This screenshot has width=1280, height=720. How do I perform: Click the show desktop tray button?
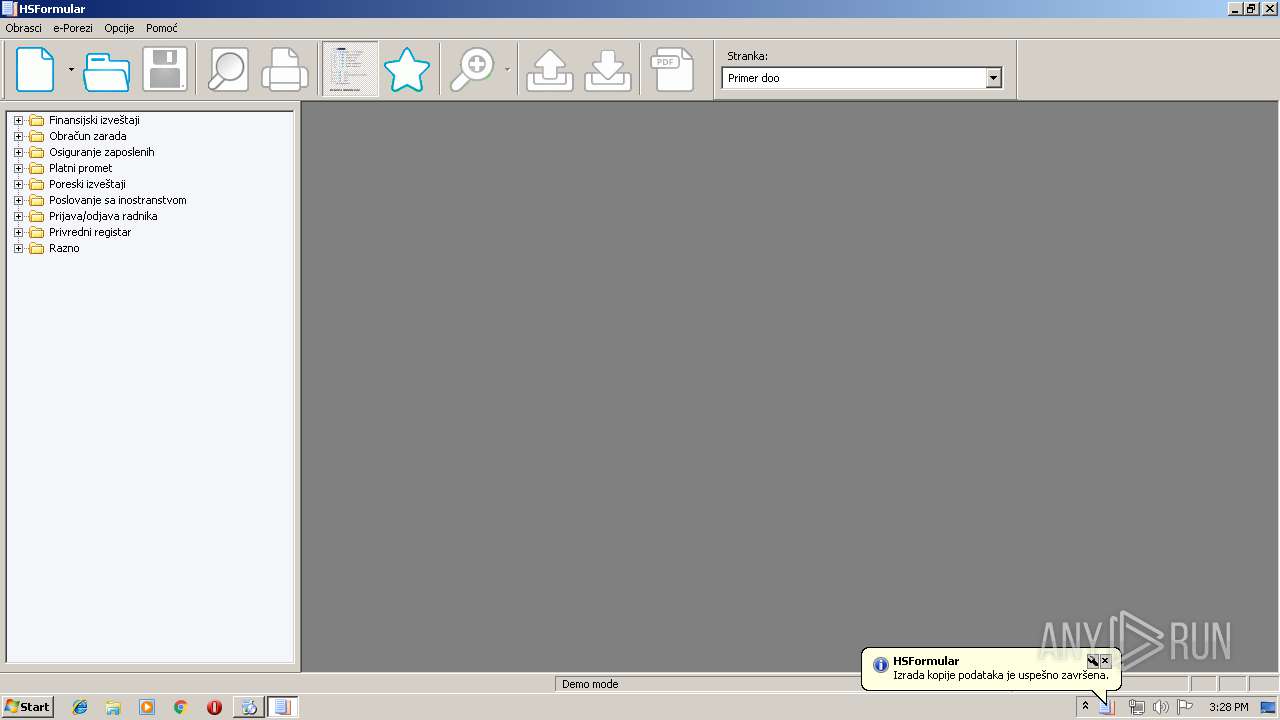[x=1268, y=707]
